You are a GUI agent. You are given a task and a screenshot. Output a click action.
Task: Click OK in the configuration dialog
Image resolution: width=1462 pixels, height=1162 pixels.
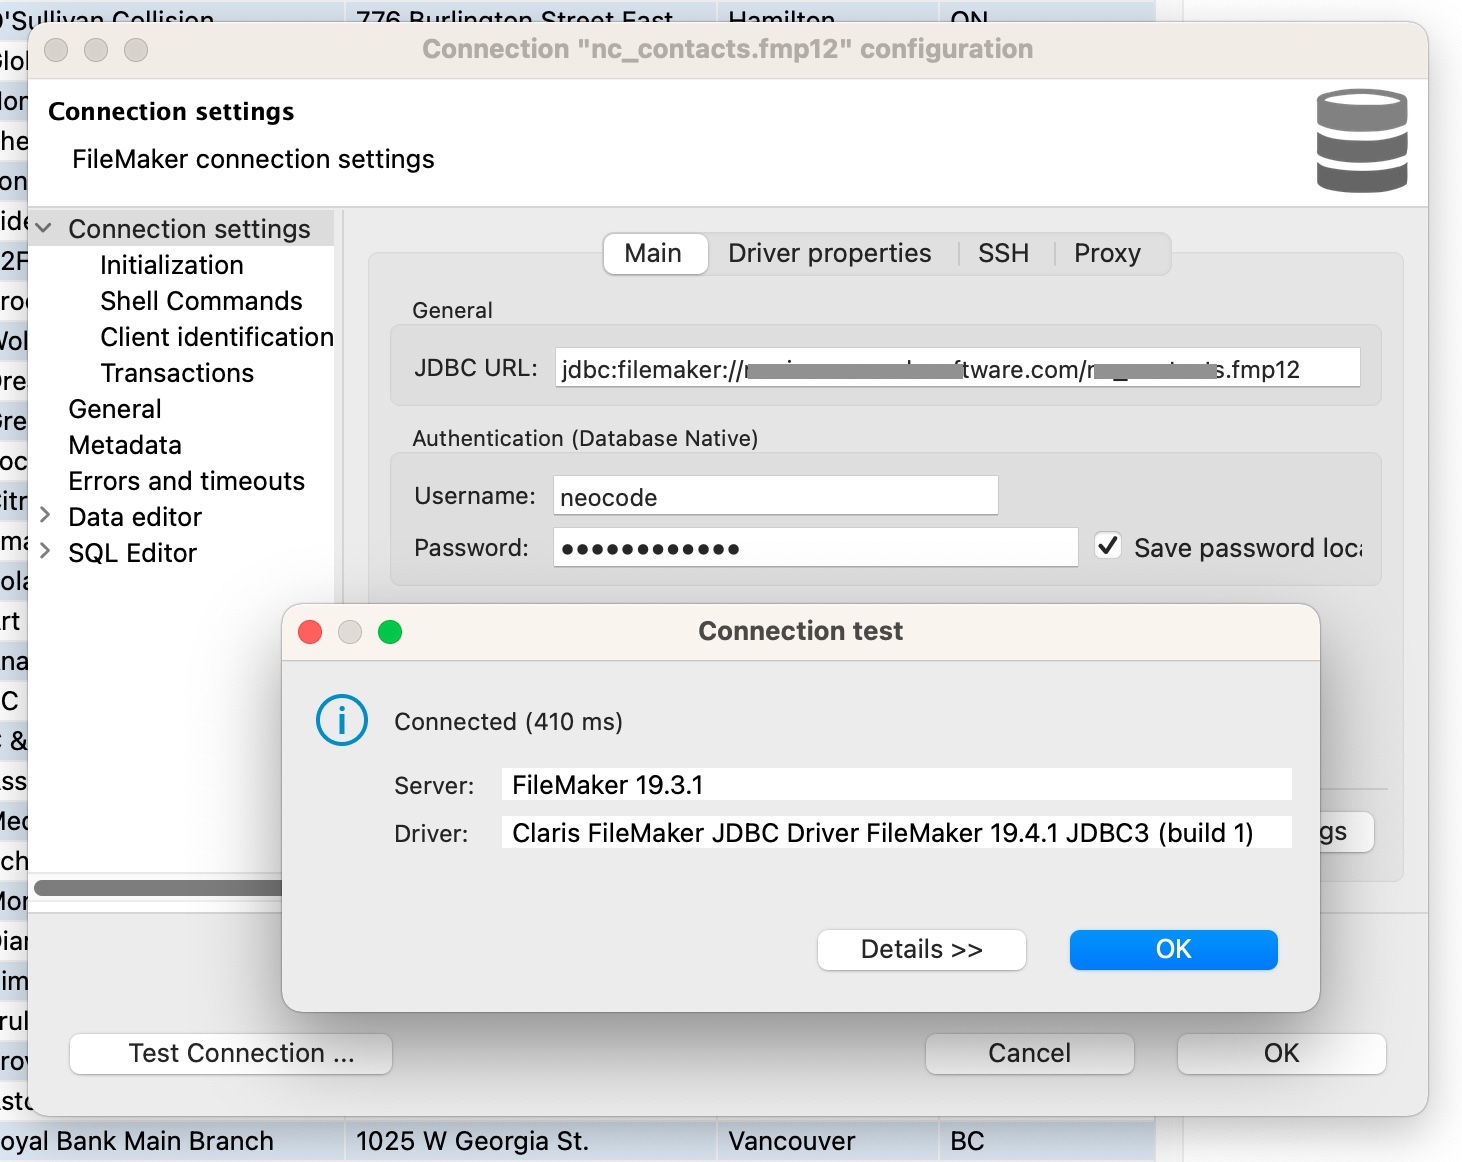tap(1282, 1053)
